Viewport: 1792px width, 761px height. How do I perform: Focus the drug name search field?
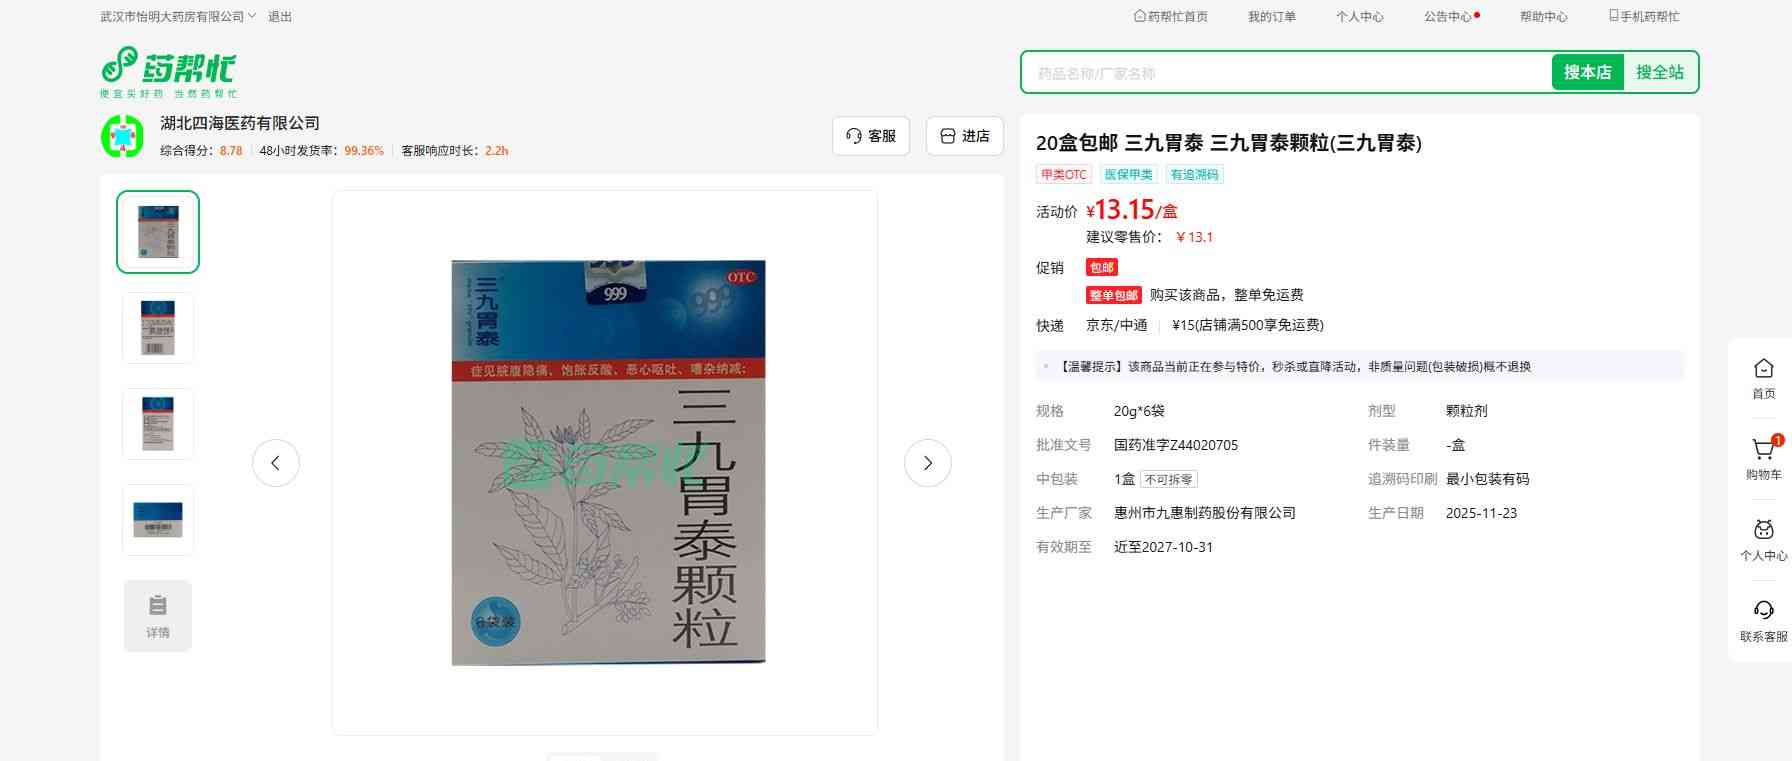click(1285, 73)
